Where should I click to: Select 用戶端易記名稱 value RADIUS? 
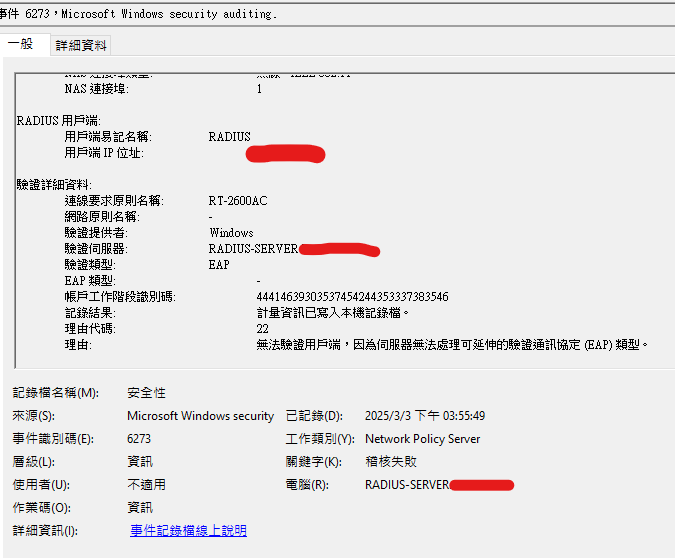point(229,136)
